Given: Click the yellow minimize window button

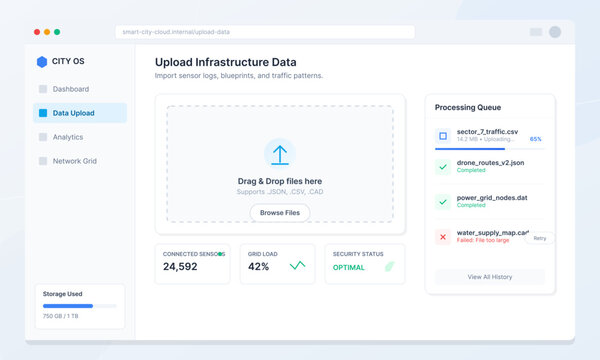Looking at the screenshot, I should [x=47, y=32].
